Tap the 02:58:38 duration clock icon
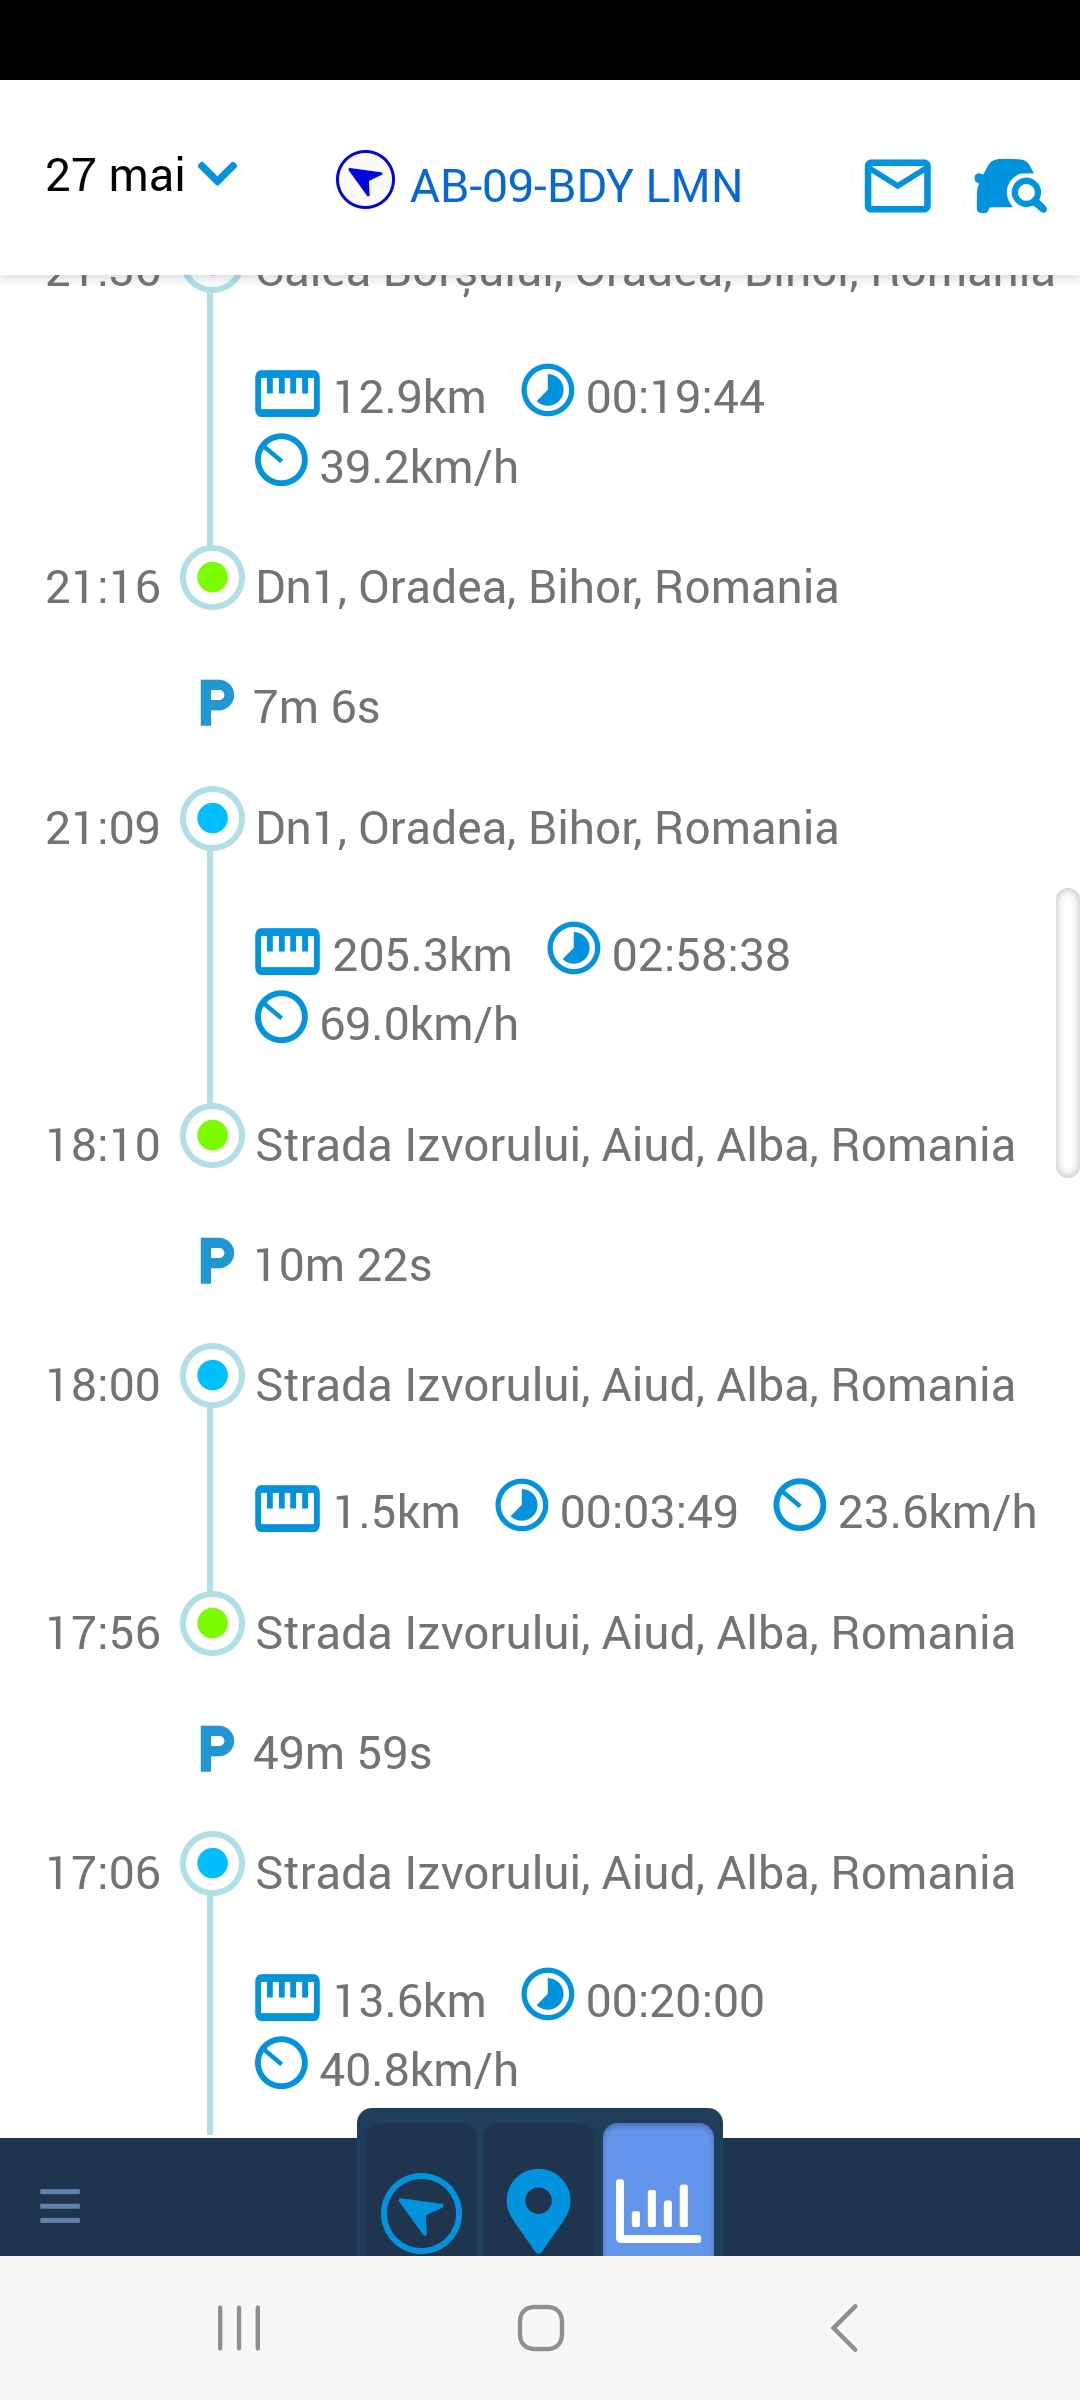 574,949
